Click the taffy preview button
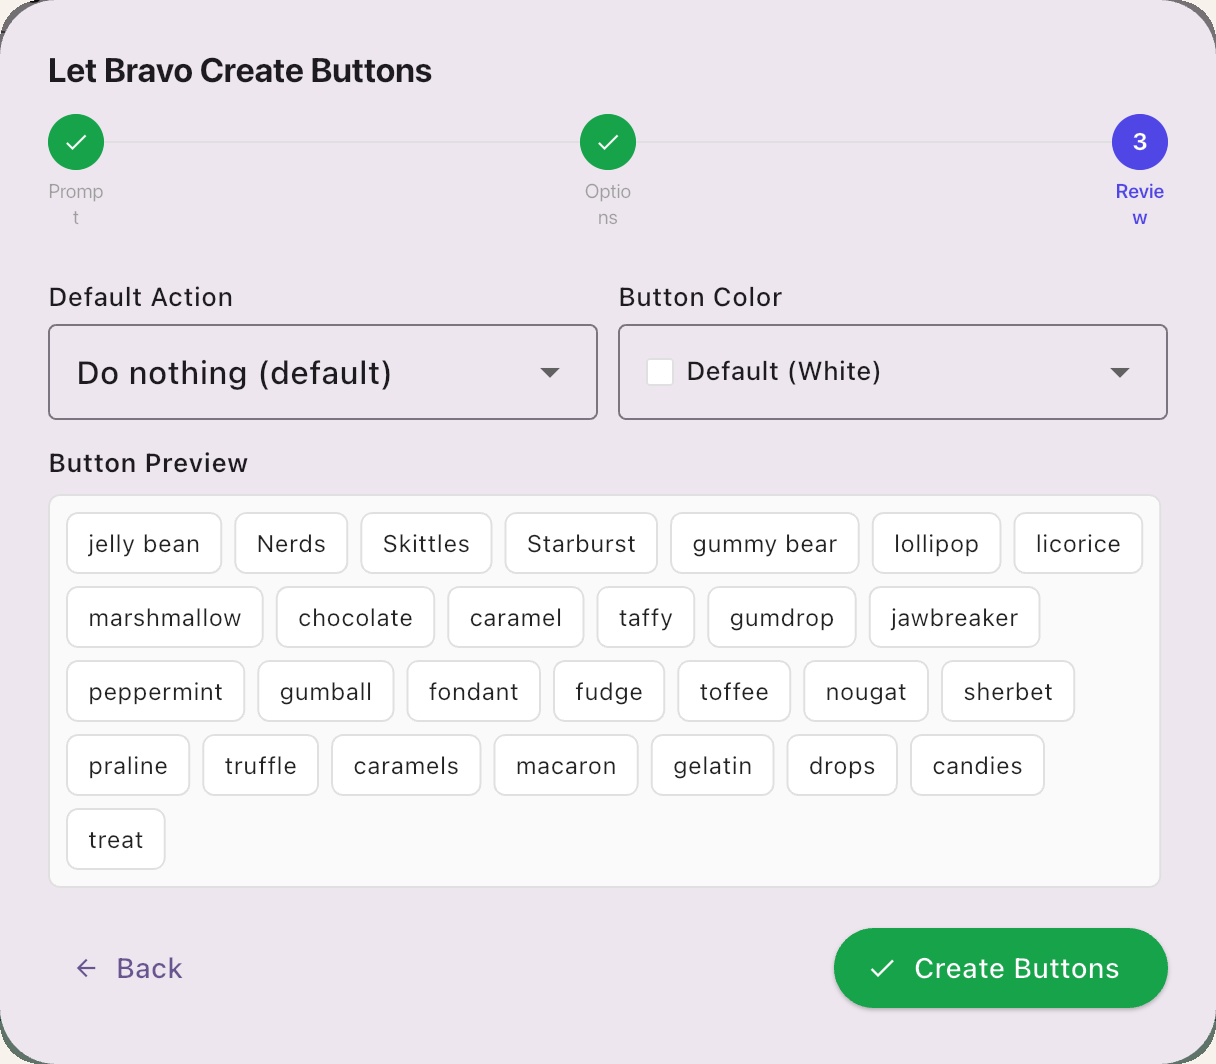This screenshot has height=1064, width=1216. click(646, 617)
